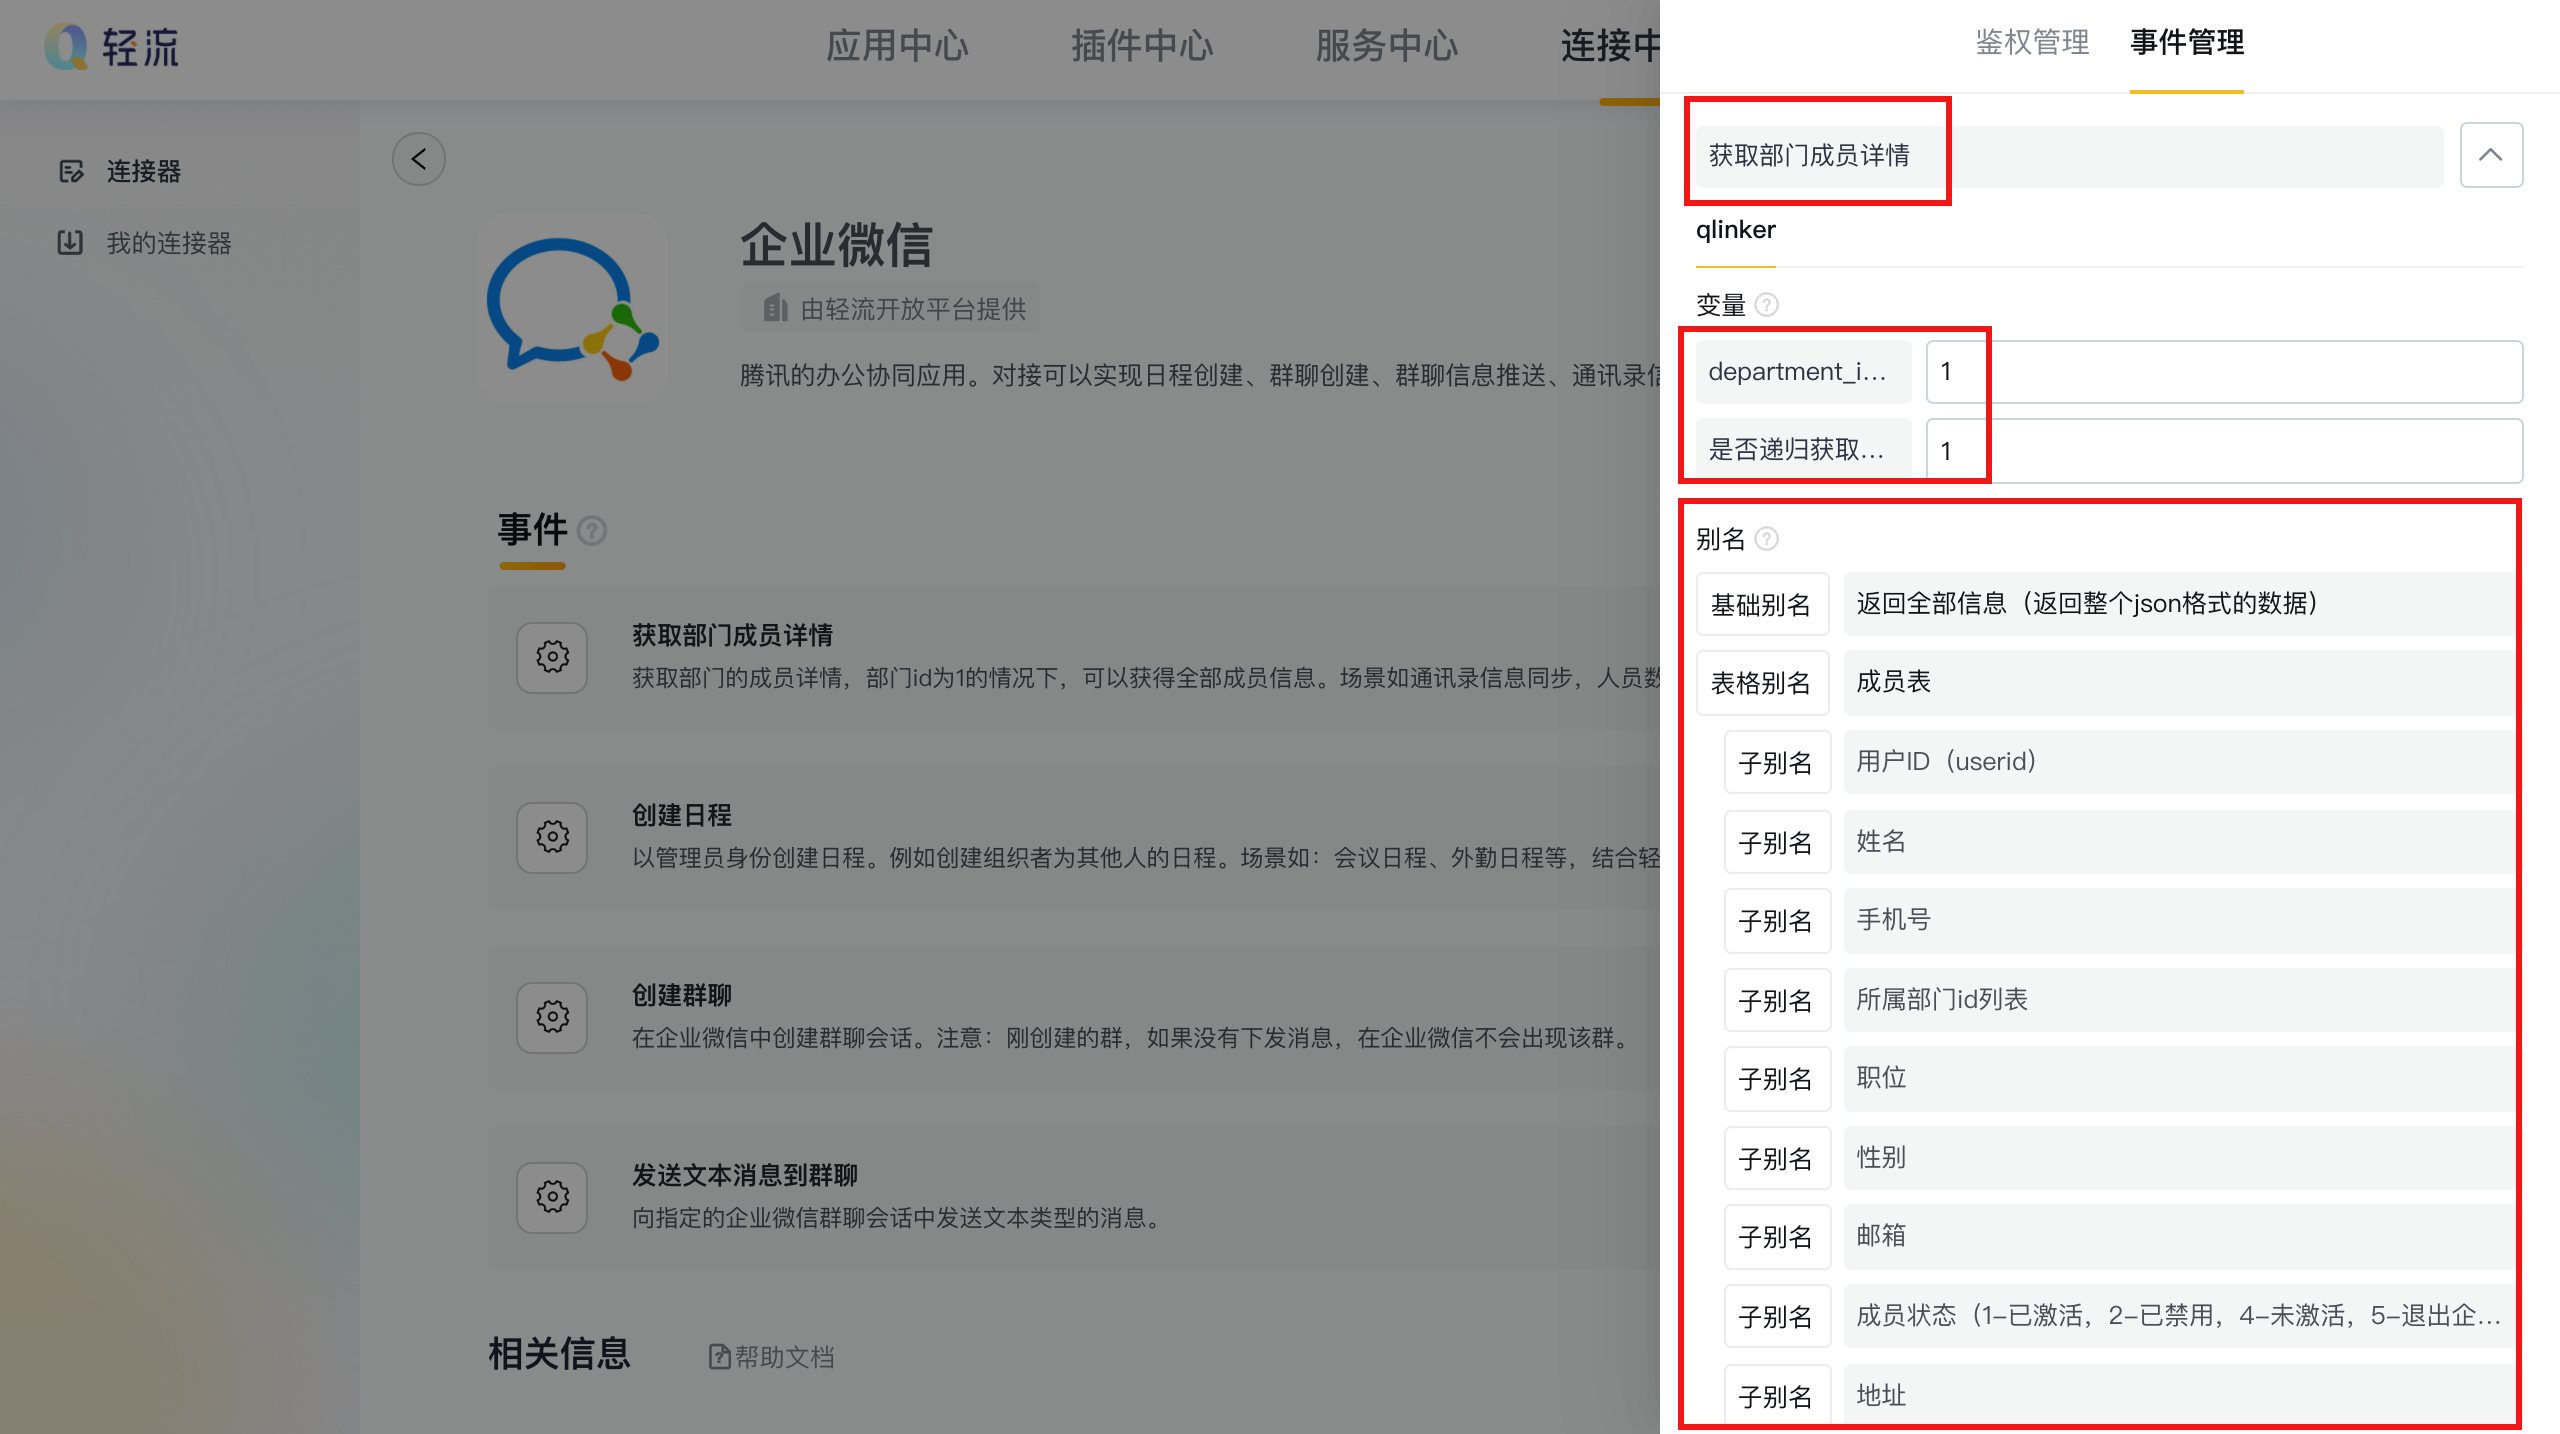
Task: Open 应用中心 in top navigation
Action: (897, 46)
